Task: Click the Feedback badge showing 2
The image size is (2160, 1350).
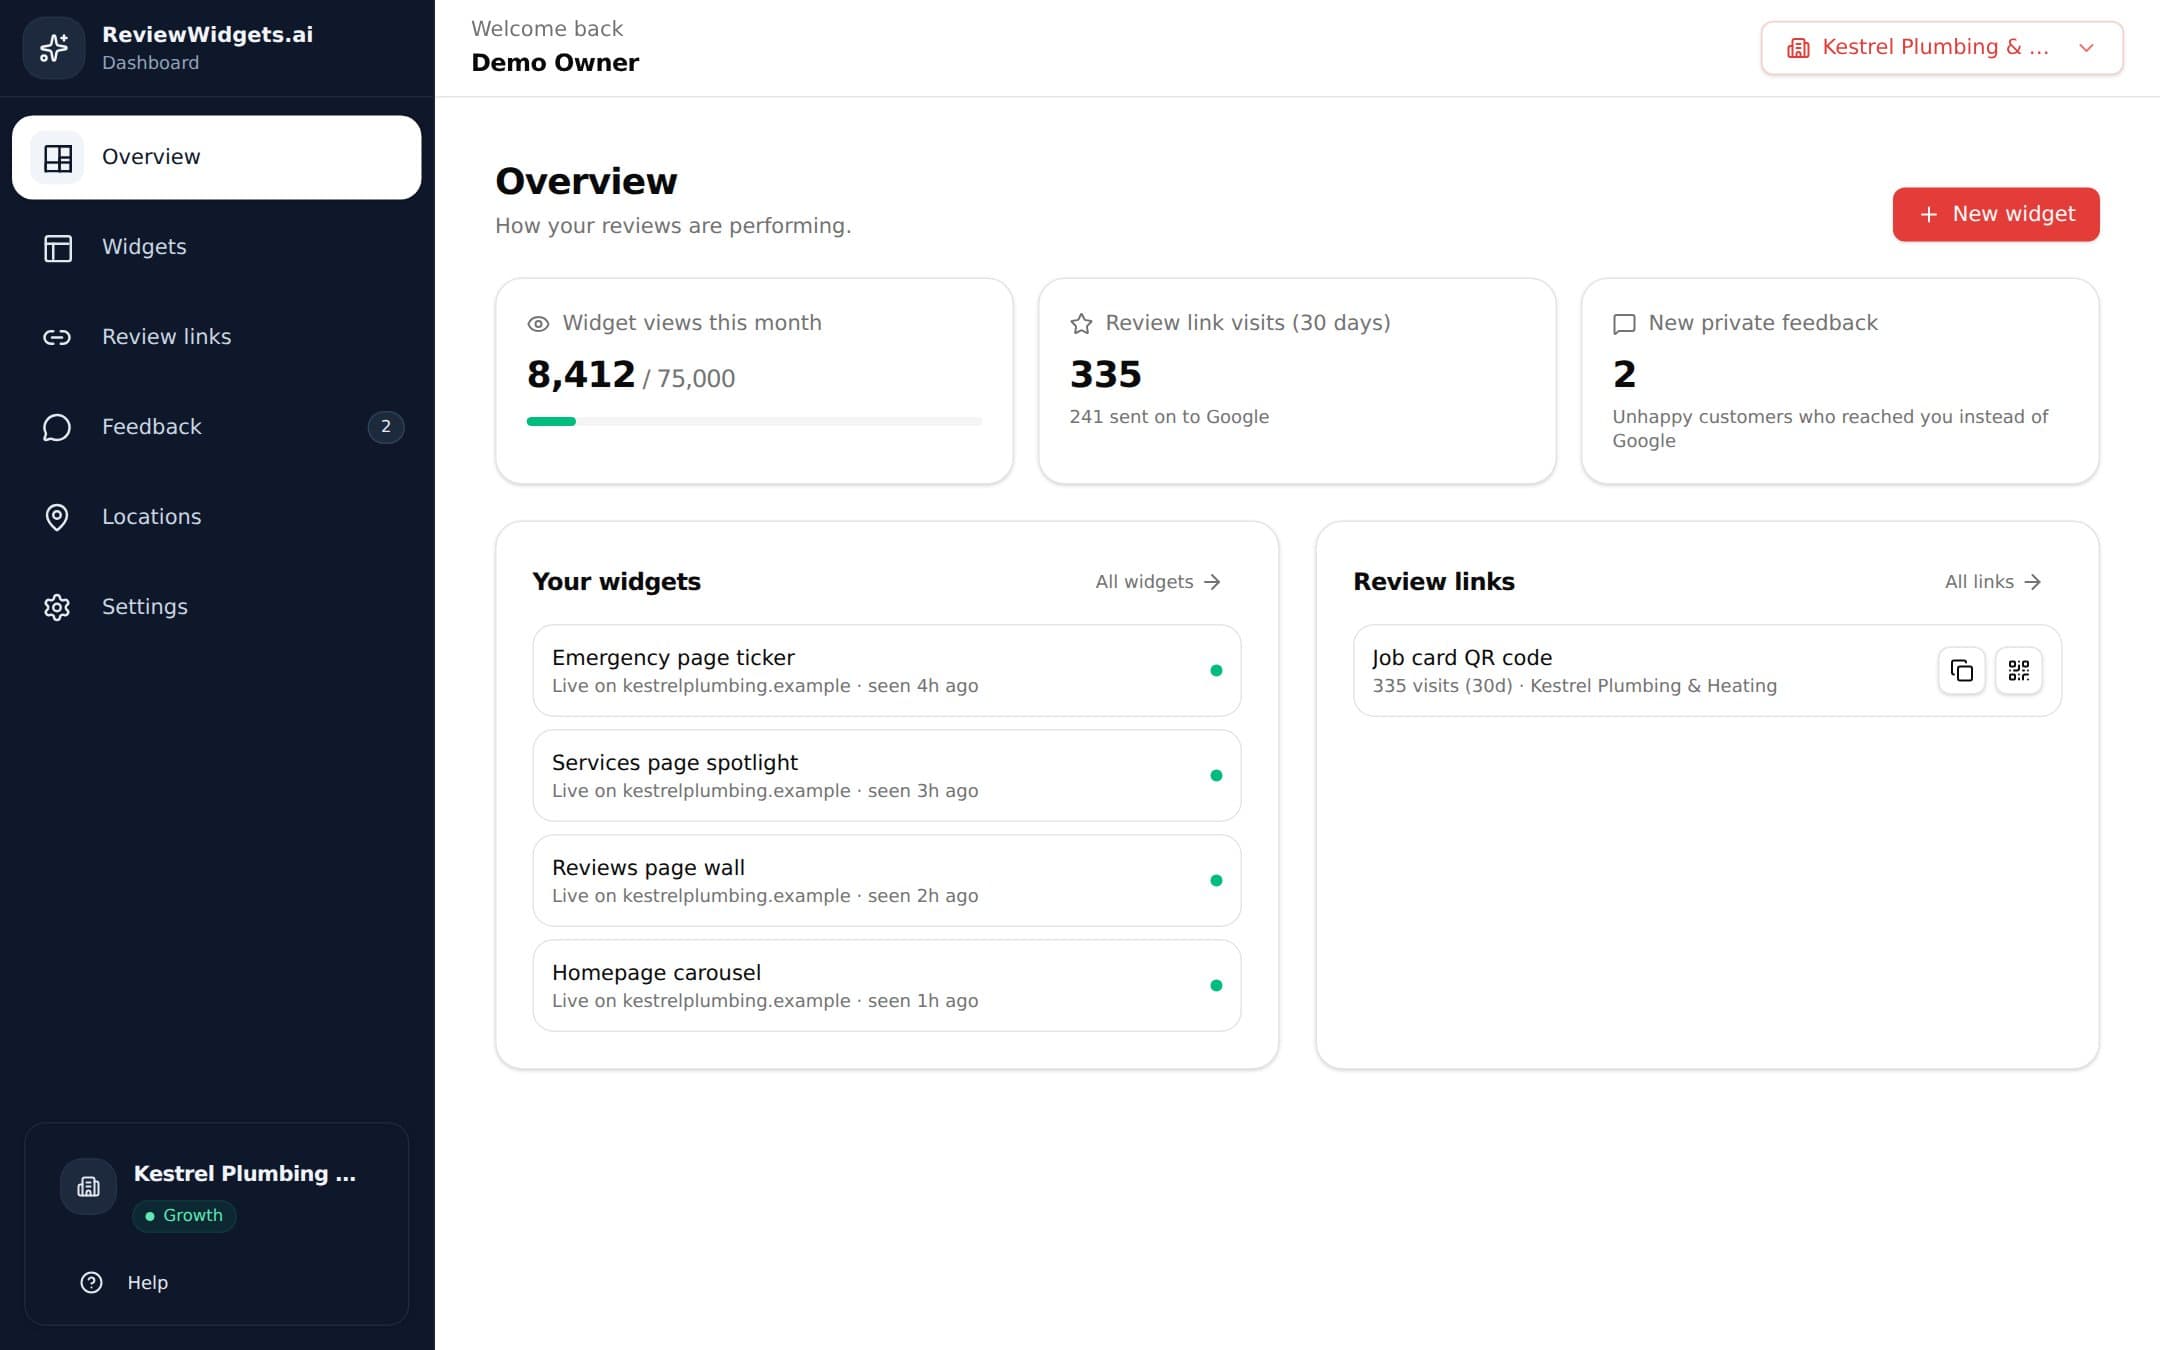Action: pyautogui.click(x=386, y=427)
